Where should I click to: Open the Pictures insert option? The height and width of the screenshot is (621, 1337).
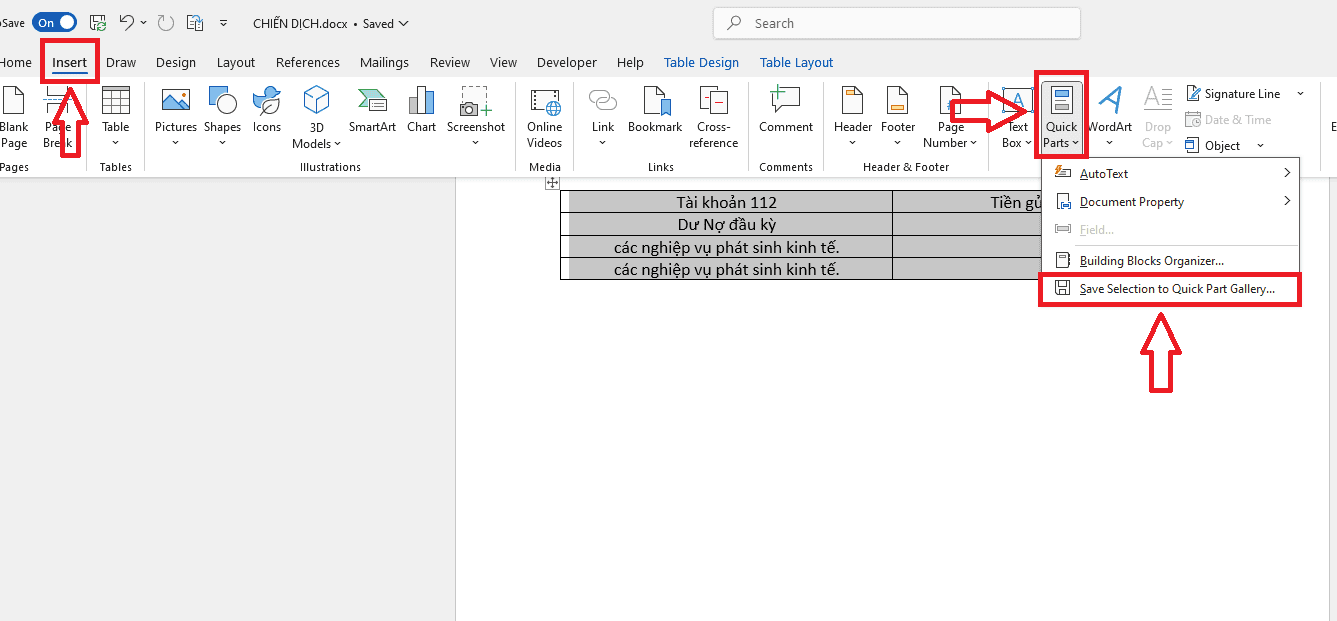click(176, 110)
